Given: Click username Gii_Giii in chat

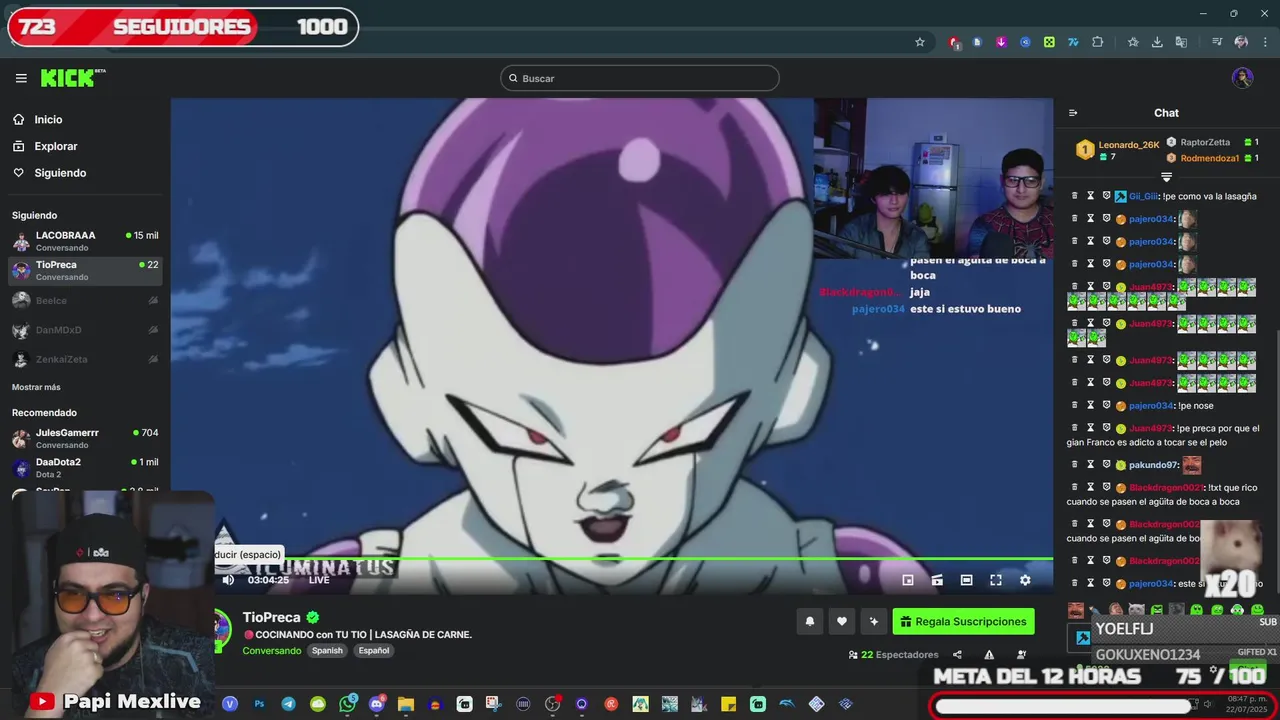Looking at the screenshot, I should (1143, 196).
